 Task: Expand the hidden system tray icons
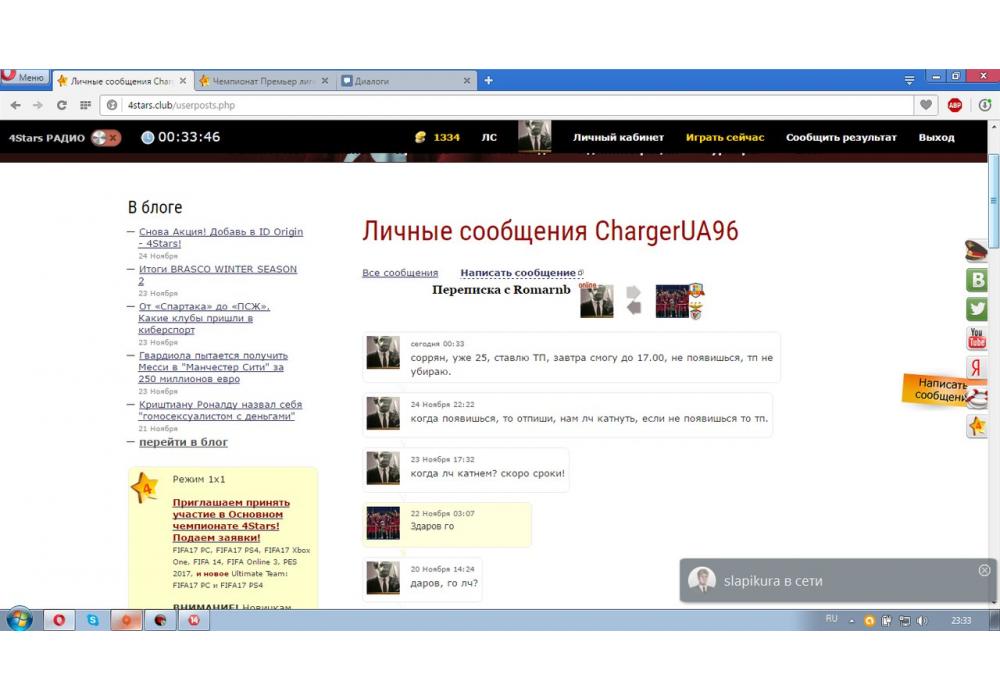852,621
